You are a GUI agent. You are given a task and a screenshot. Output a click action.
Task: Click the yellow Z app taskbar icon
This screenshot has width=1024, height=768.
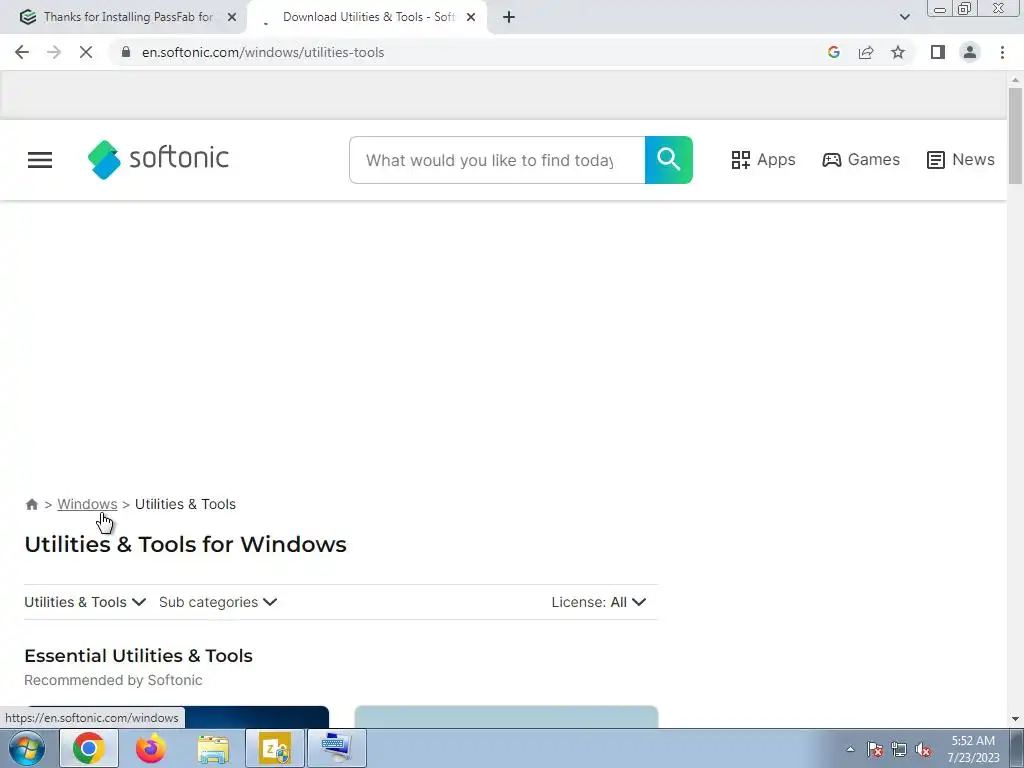[275, 749]
